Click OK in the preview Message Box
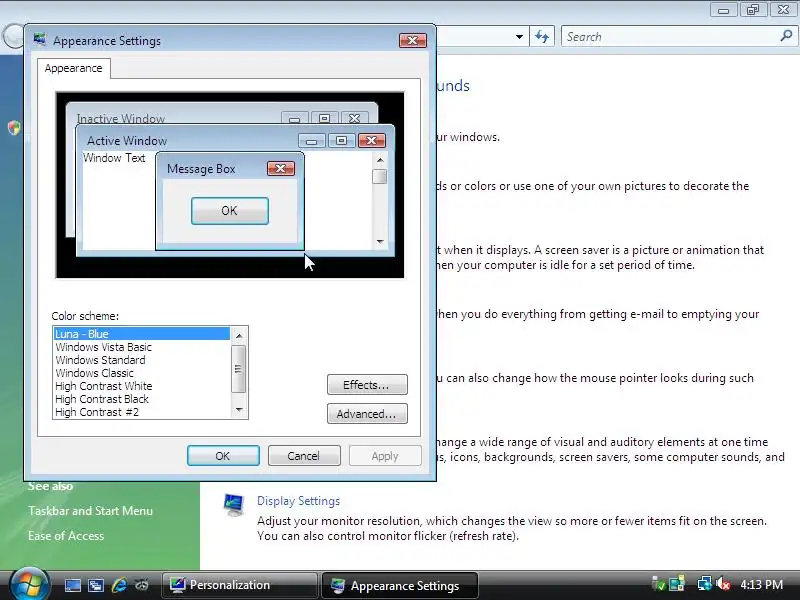Image resolution: width=800 pixels, height=600 pixels. pos(230,211)
